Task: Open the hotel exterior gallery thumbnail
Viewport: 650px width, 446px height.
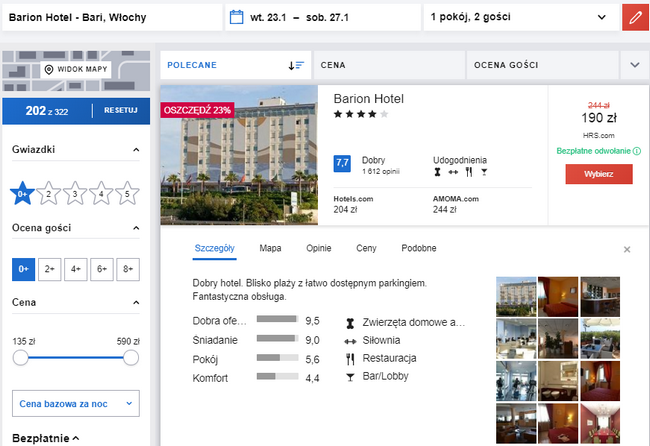Action: coord(516,297)
